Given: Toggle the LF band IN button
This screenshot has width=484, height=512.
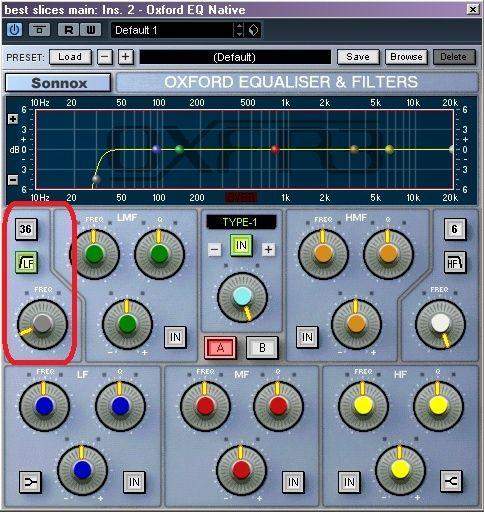Looking at the screenshot, I should coord(134,482).
